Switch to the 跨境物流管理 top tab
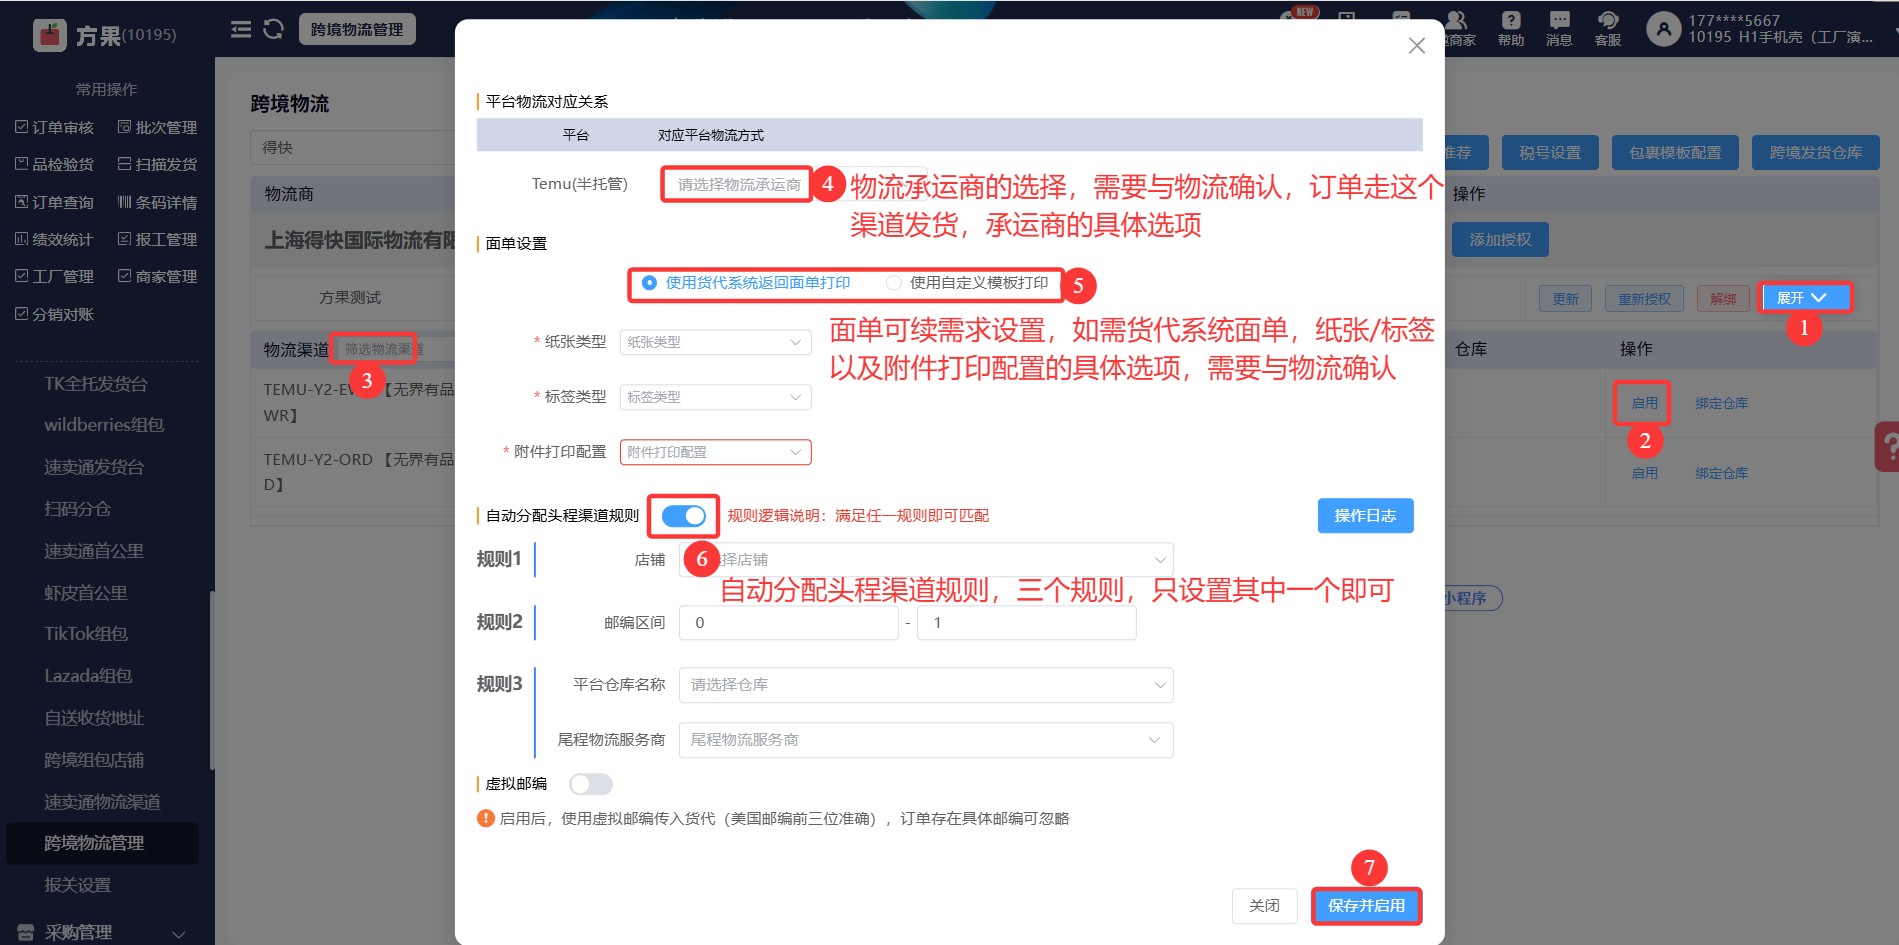This screenshot has height=945, width=1899. (357, 29)
